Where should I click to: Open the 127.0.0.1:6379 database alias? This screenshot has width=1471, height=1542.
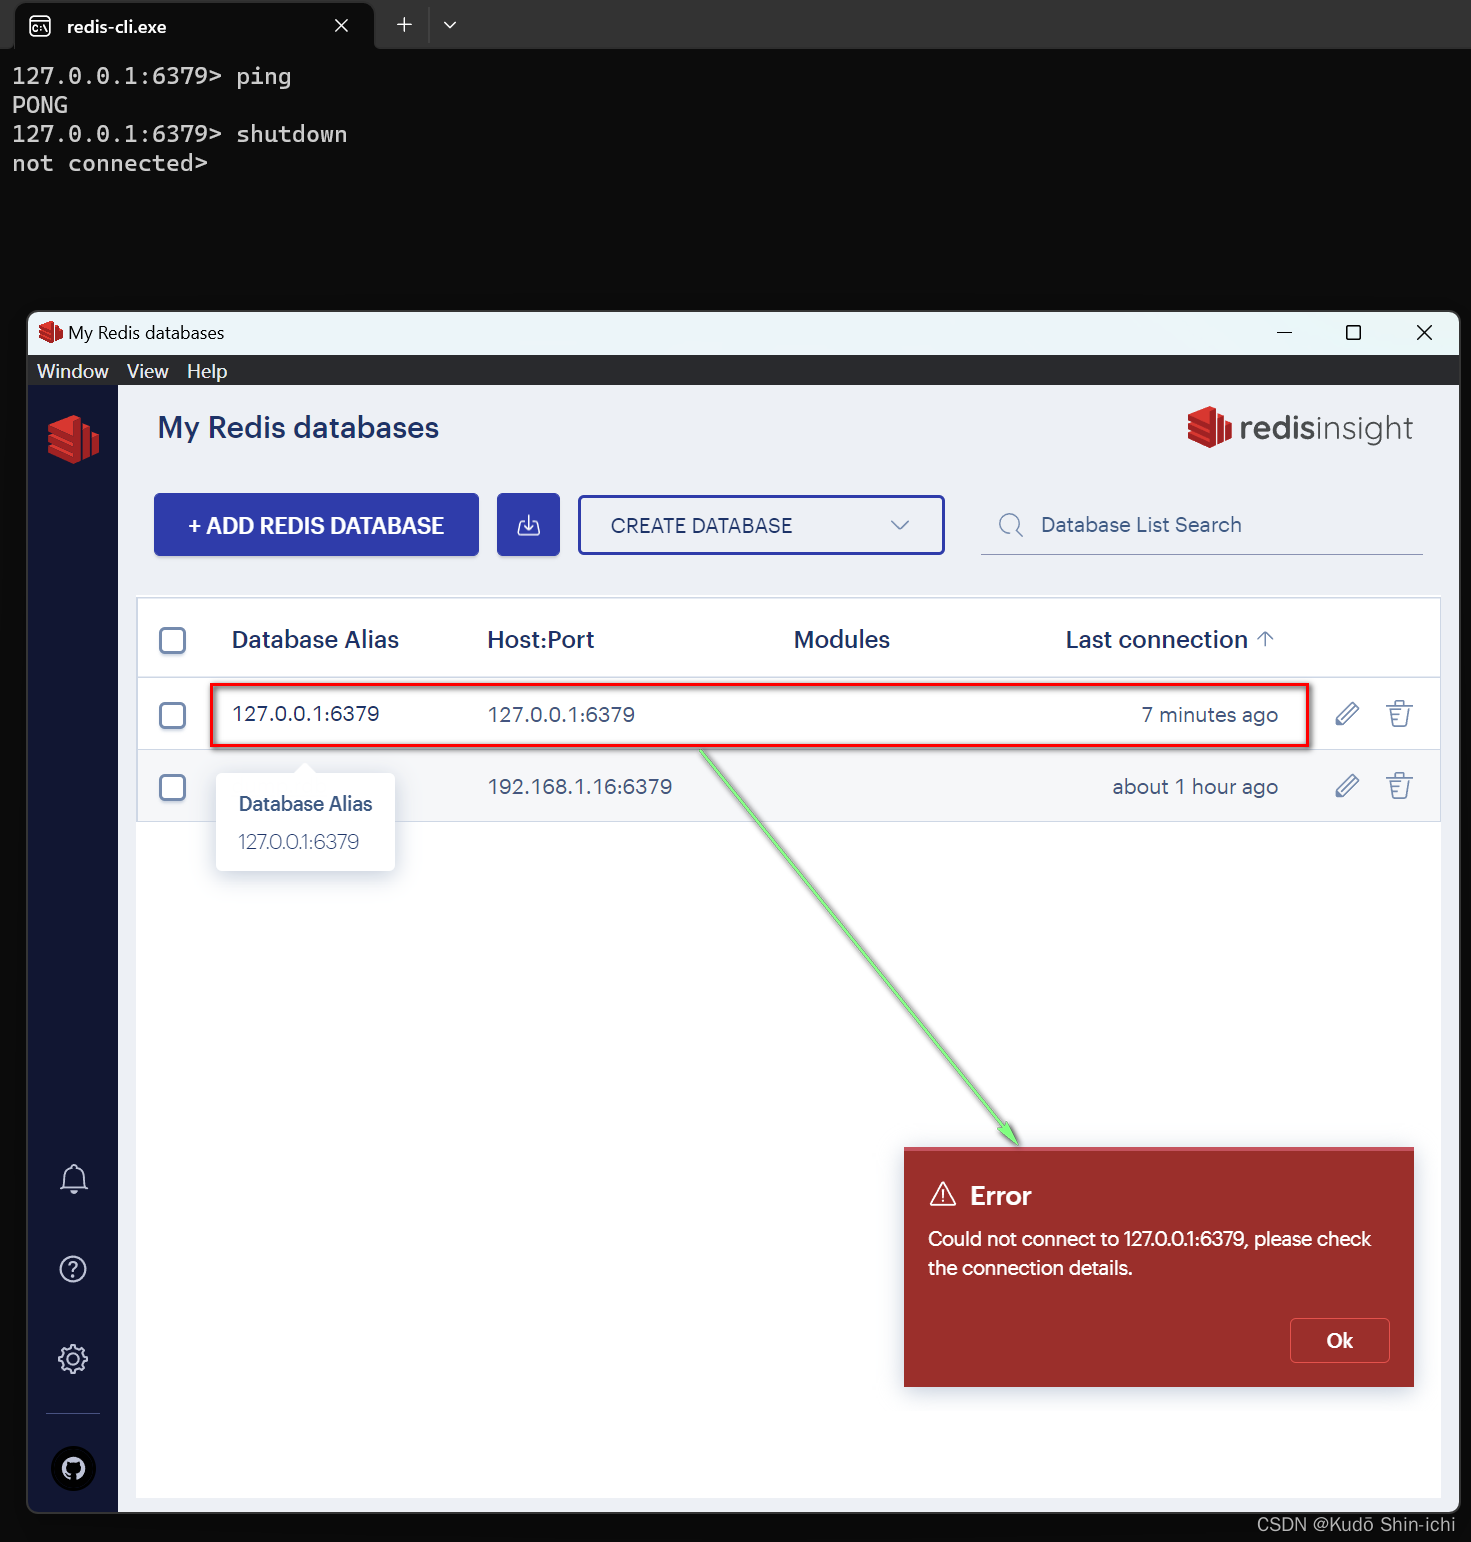click(306, 714)
